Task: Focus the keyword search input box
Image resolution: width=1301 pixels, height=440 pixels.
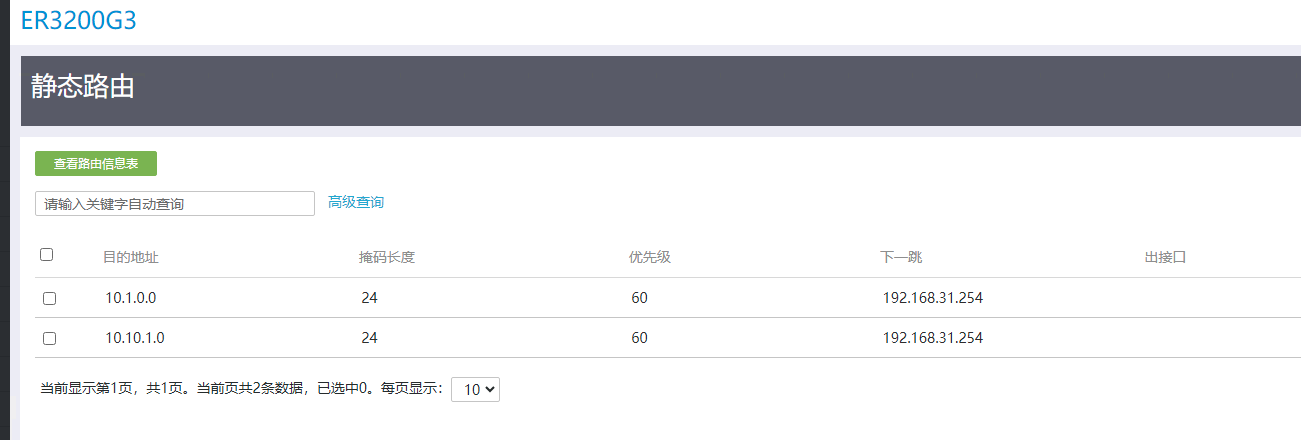Action: tap(175, 203)
